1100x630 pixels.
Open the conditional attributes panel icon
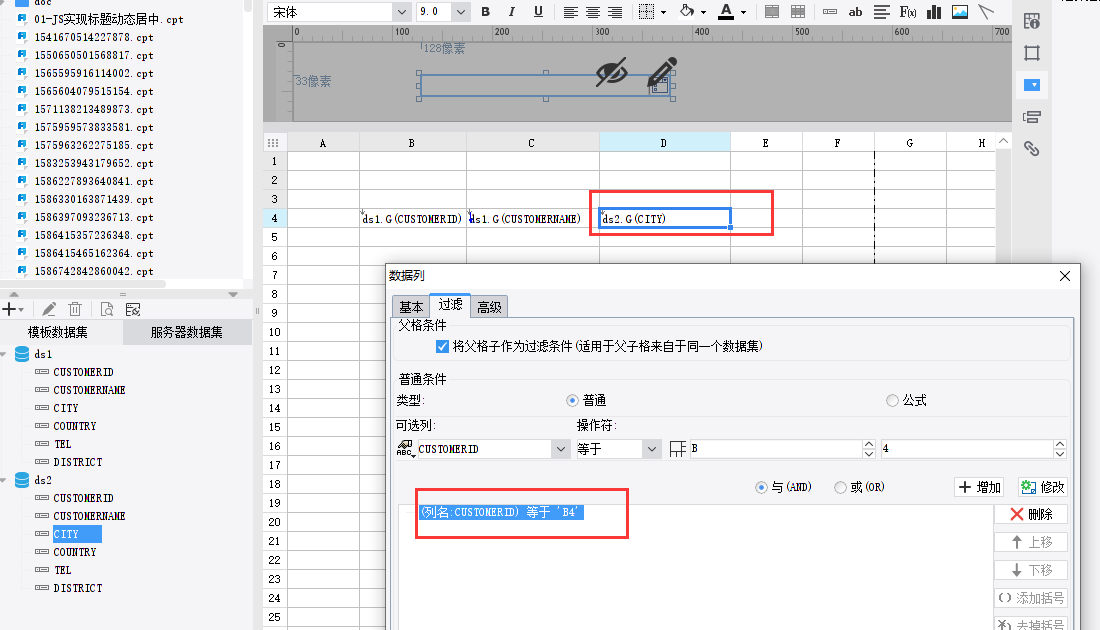click(1031, 117)
